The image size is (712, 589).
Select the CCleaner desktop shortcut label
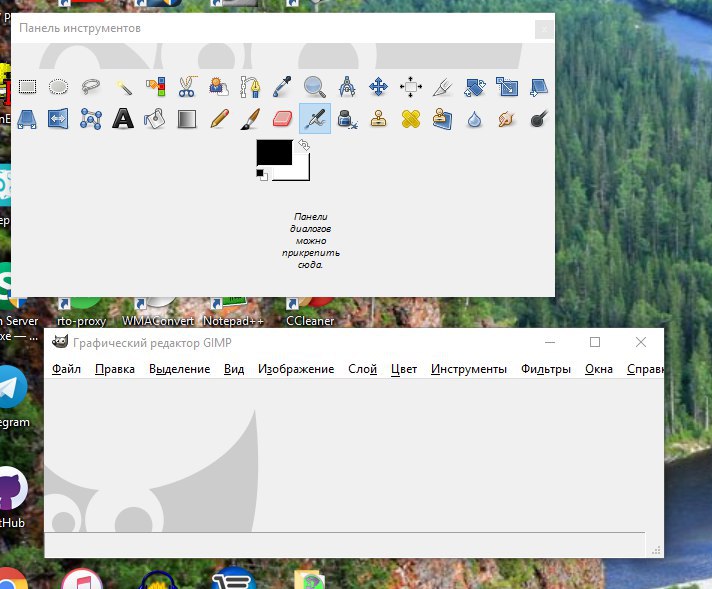coord(310,321)
